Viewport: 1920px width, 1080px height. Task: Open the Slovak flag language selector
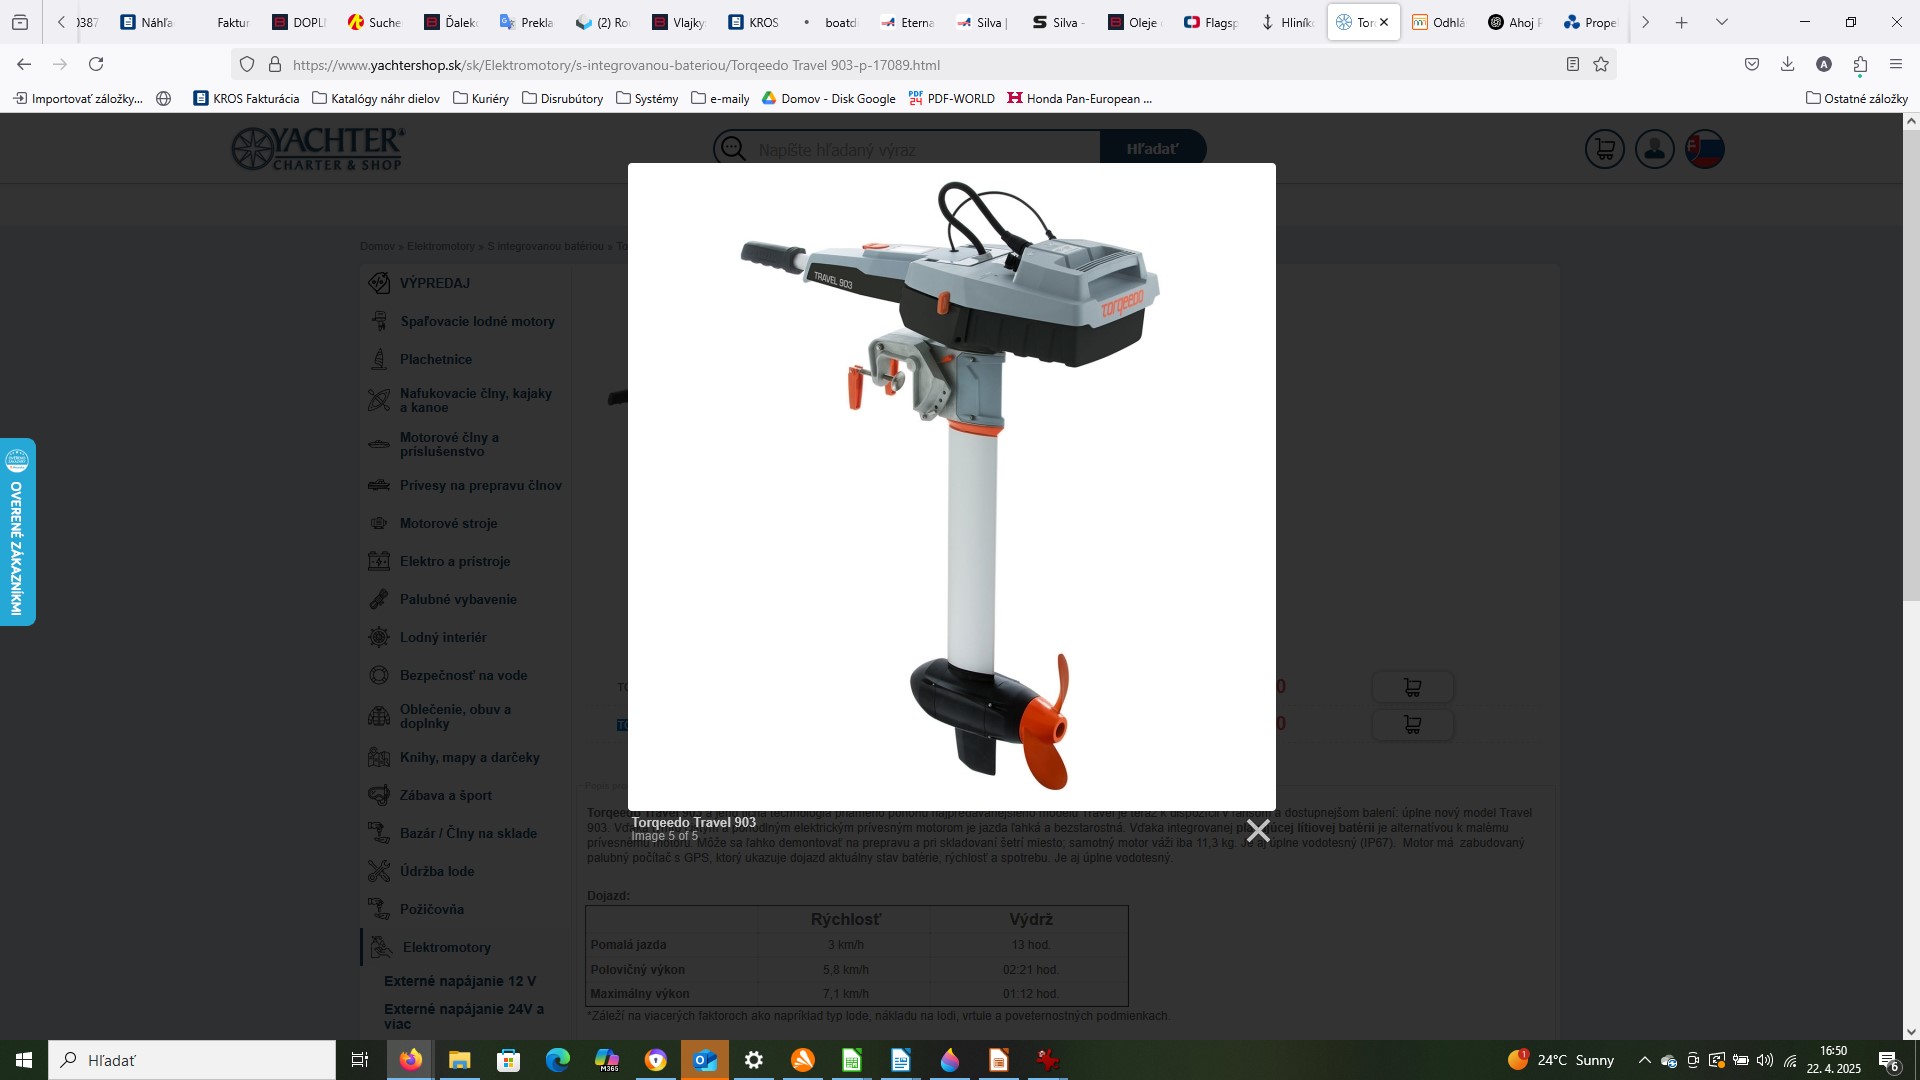[x=1704, y=150]
